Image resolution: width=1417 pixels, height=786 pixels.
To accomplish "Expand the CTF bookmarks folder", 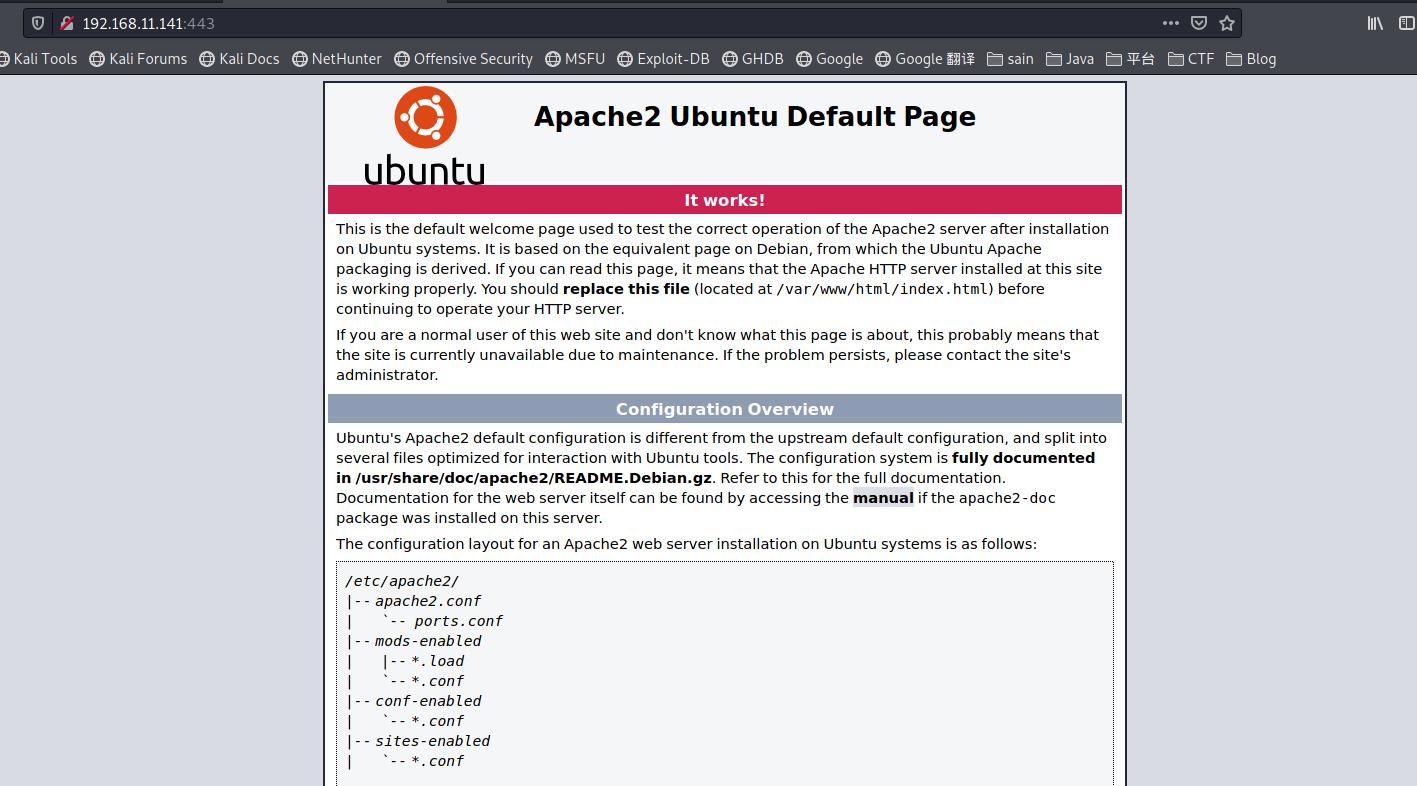I will pyautogui.click(x=1191, y=59).
